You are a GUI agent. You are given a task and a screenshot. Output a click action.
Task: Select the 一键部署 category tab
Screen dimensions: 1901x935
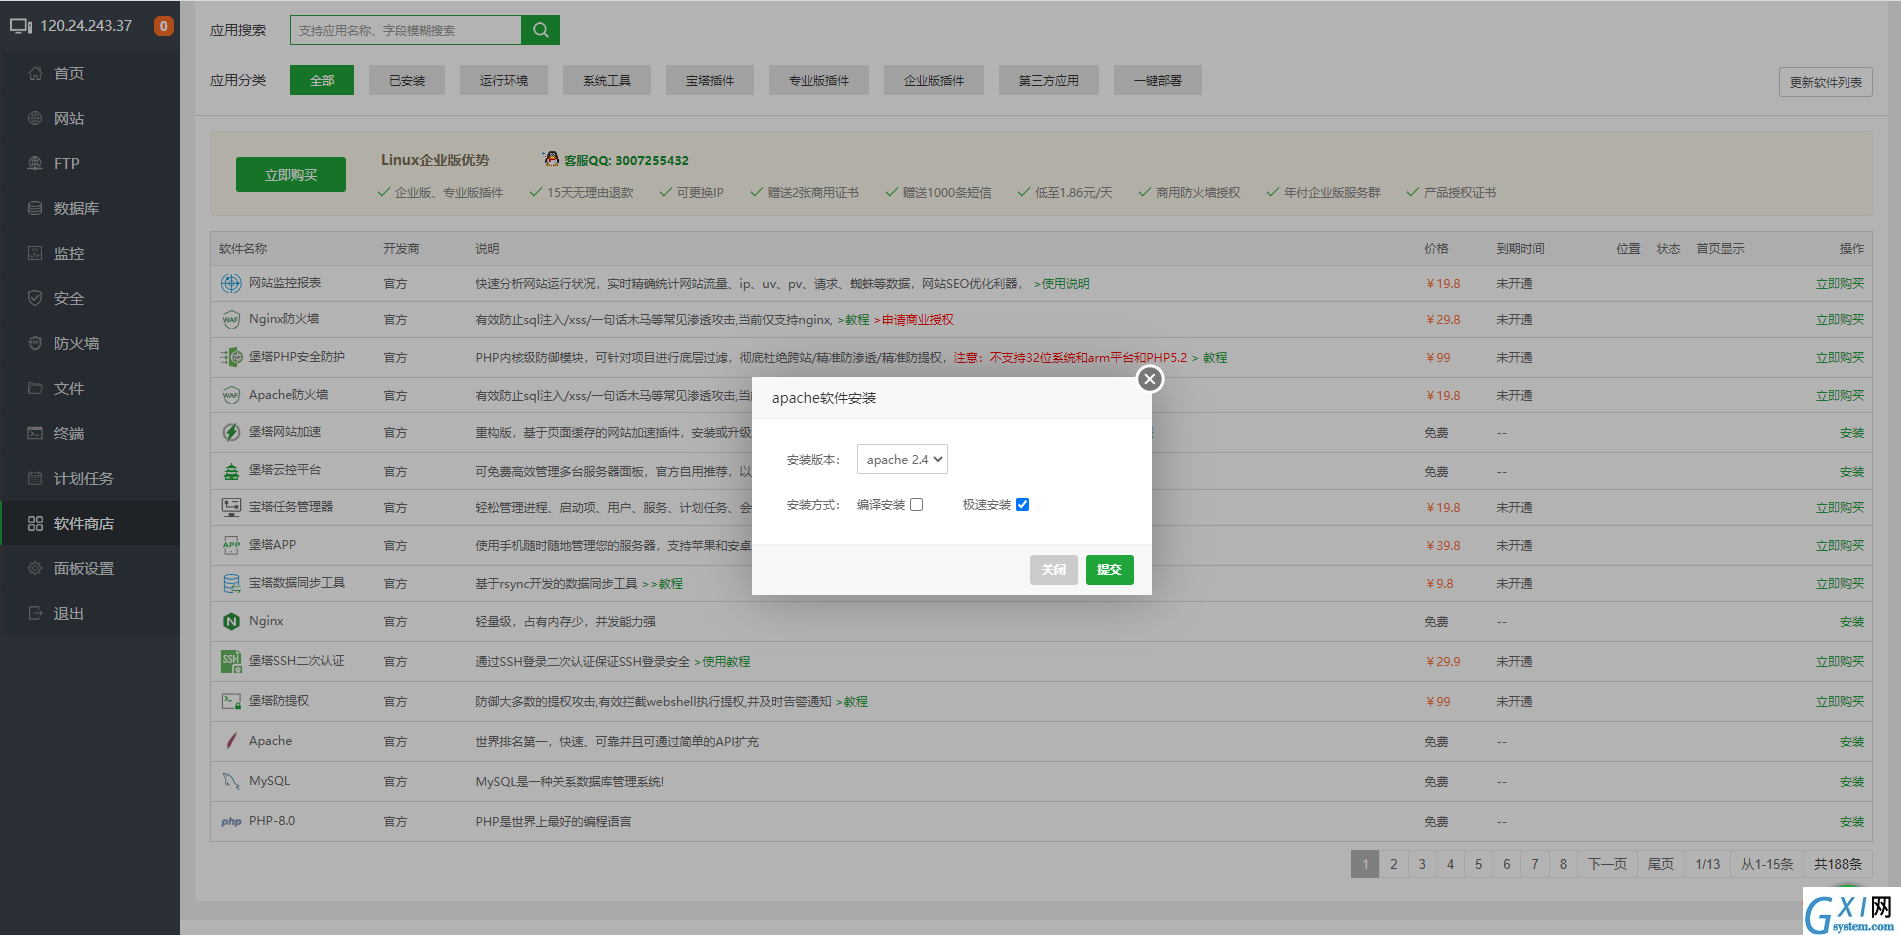[x=1158, y=80]
